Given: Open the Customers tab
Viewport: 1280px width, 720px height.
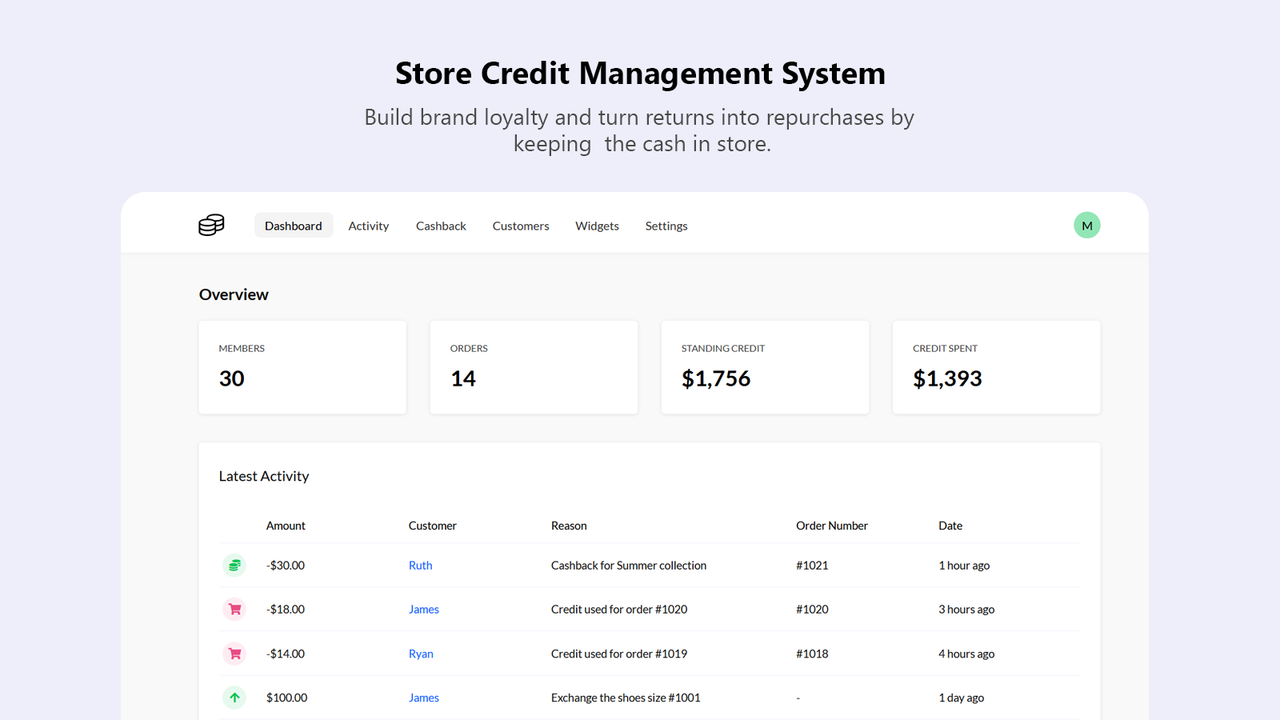Looking at the screenshot, I should tap(520, 226).
